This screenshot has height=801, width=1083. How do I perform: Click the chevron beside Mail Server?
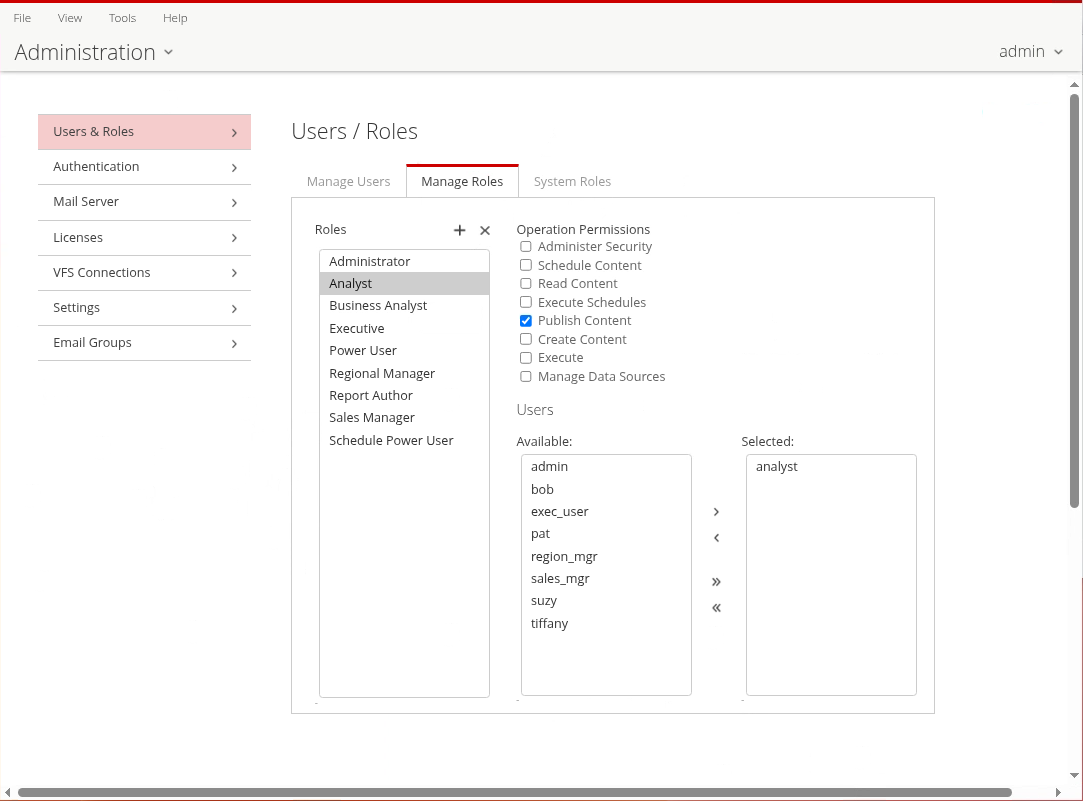pyautogui.click(x=234, y=203)
